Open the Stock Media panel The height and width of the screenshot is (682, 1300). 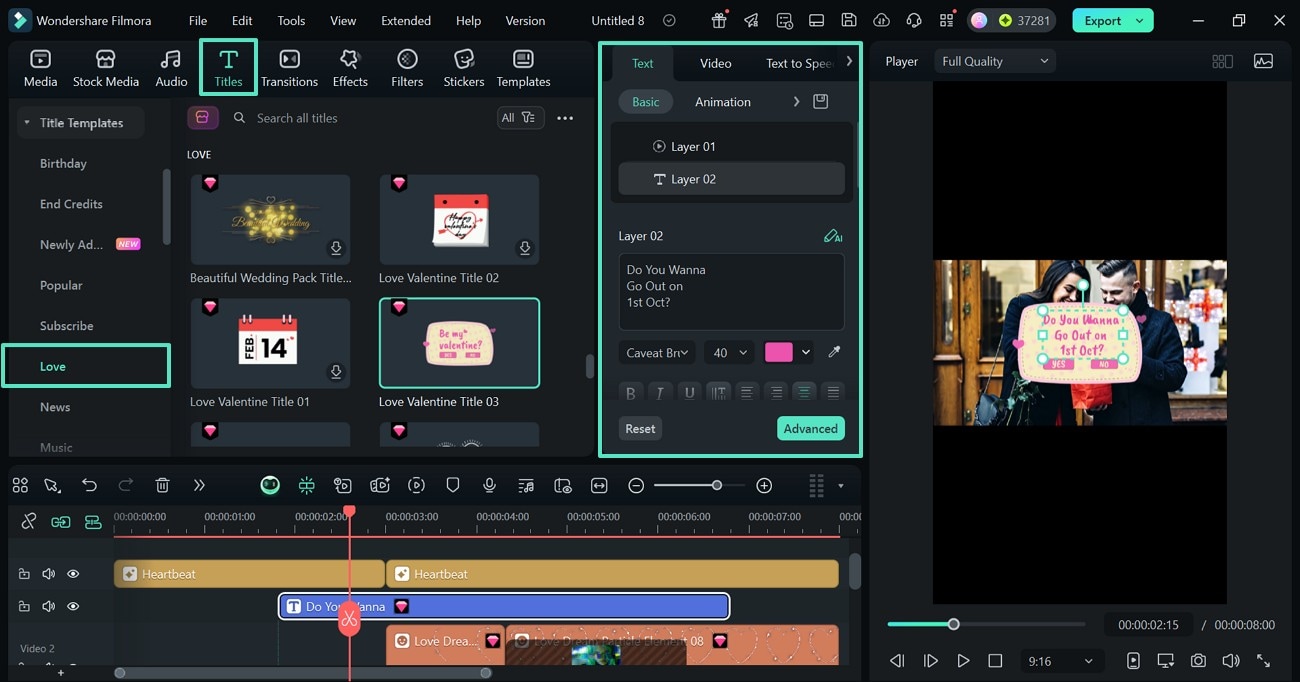click(106, 68)
